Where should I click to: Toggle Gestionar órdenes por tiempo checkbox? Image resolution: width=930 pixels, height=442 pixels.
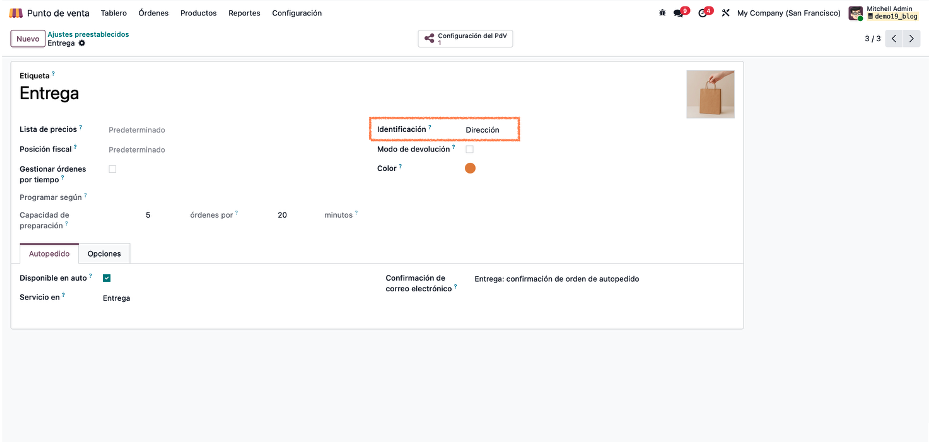click(x=113, y=169)
